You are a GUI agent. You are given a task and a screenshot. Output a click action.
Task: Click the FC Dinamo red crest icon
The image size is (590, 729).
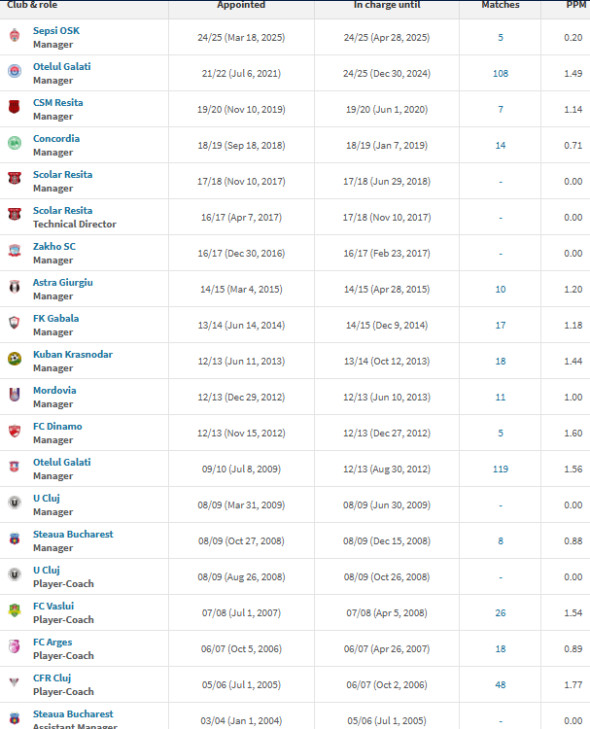(14, 431)
